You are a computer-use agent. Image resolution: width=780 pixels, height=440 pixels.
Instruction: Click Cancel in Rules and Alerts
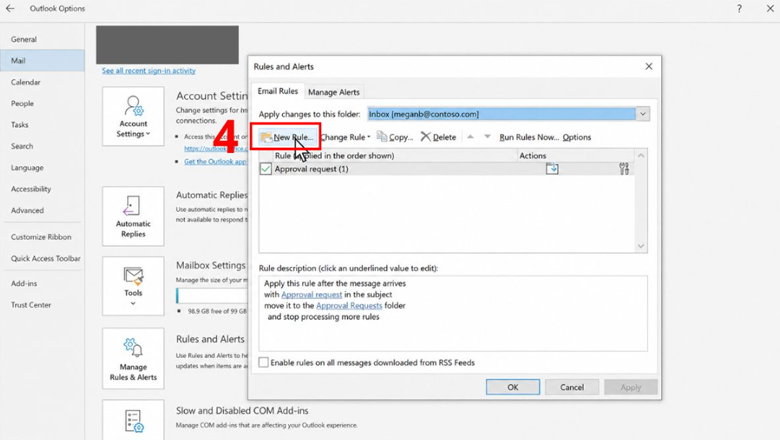[572, 387]
